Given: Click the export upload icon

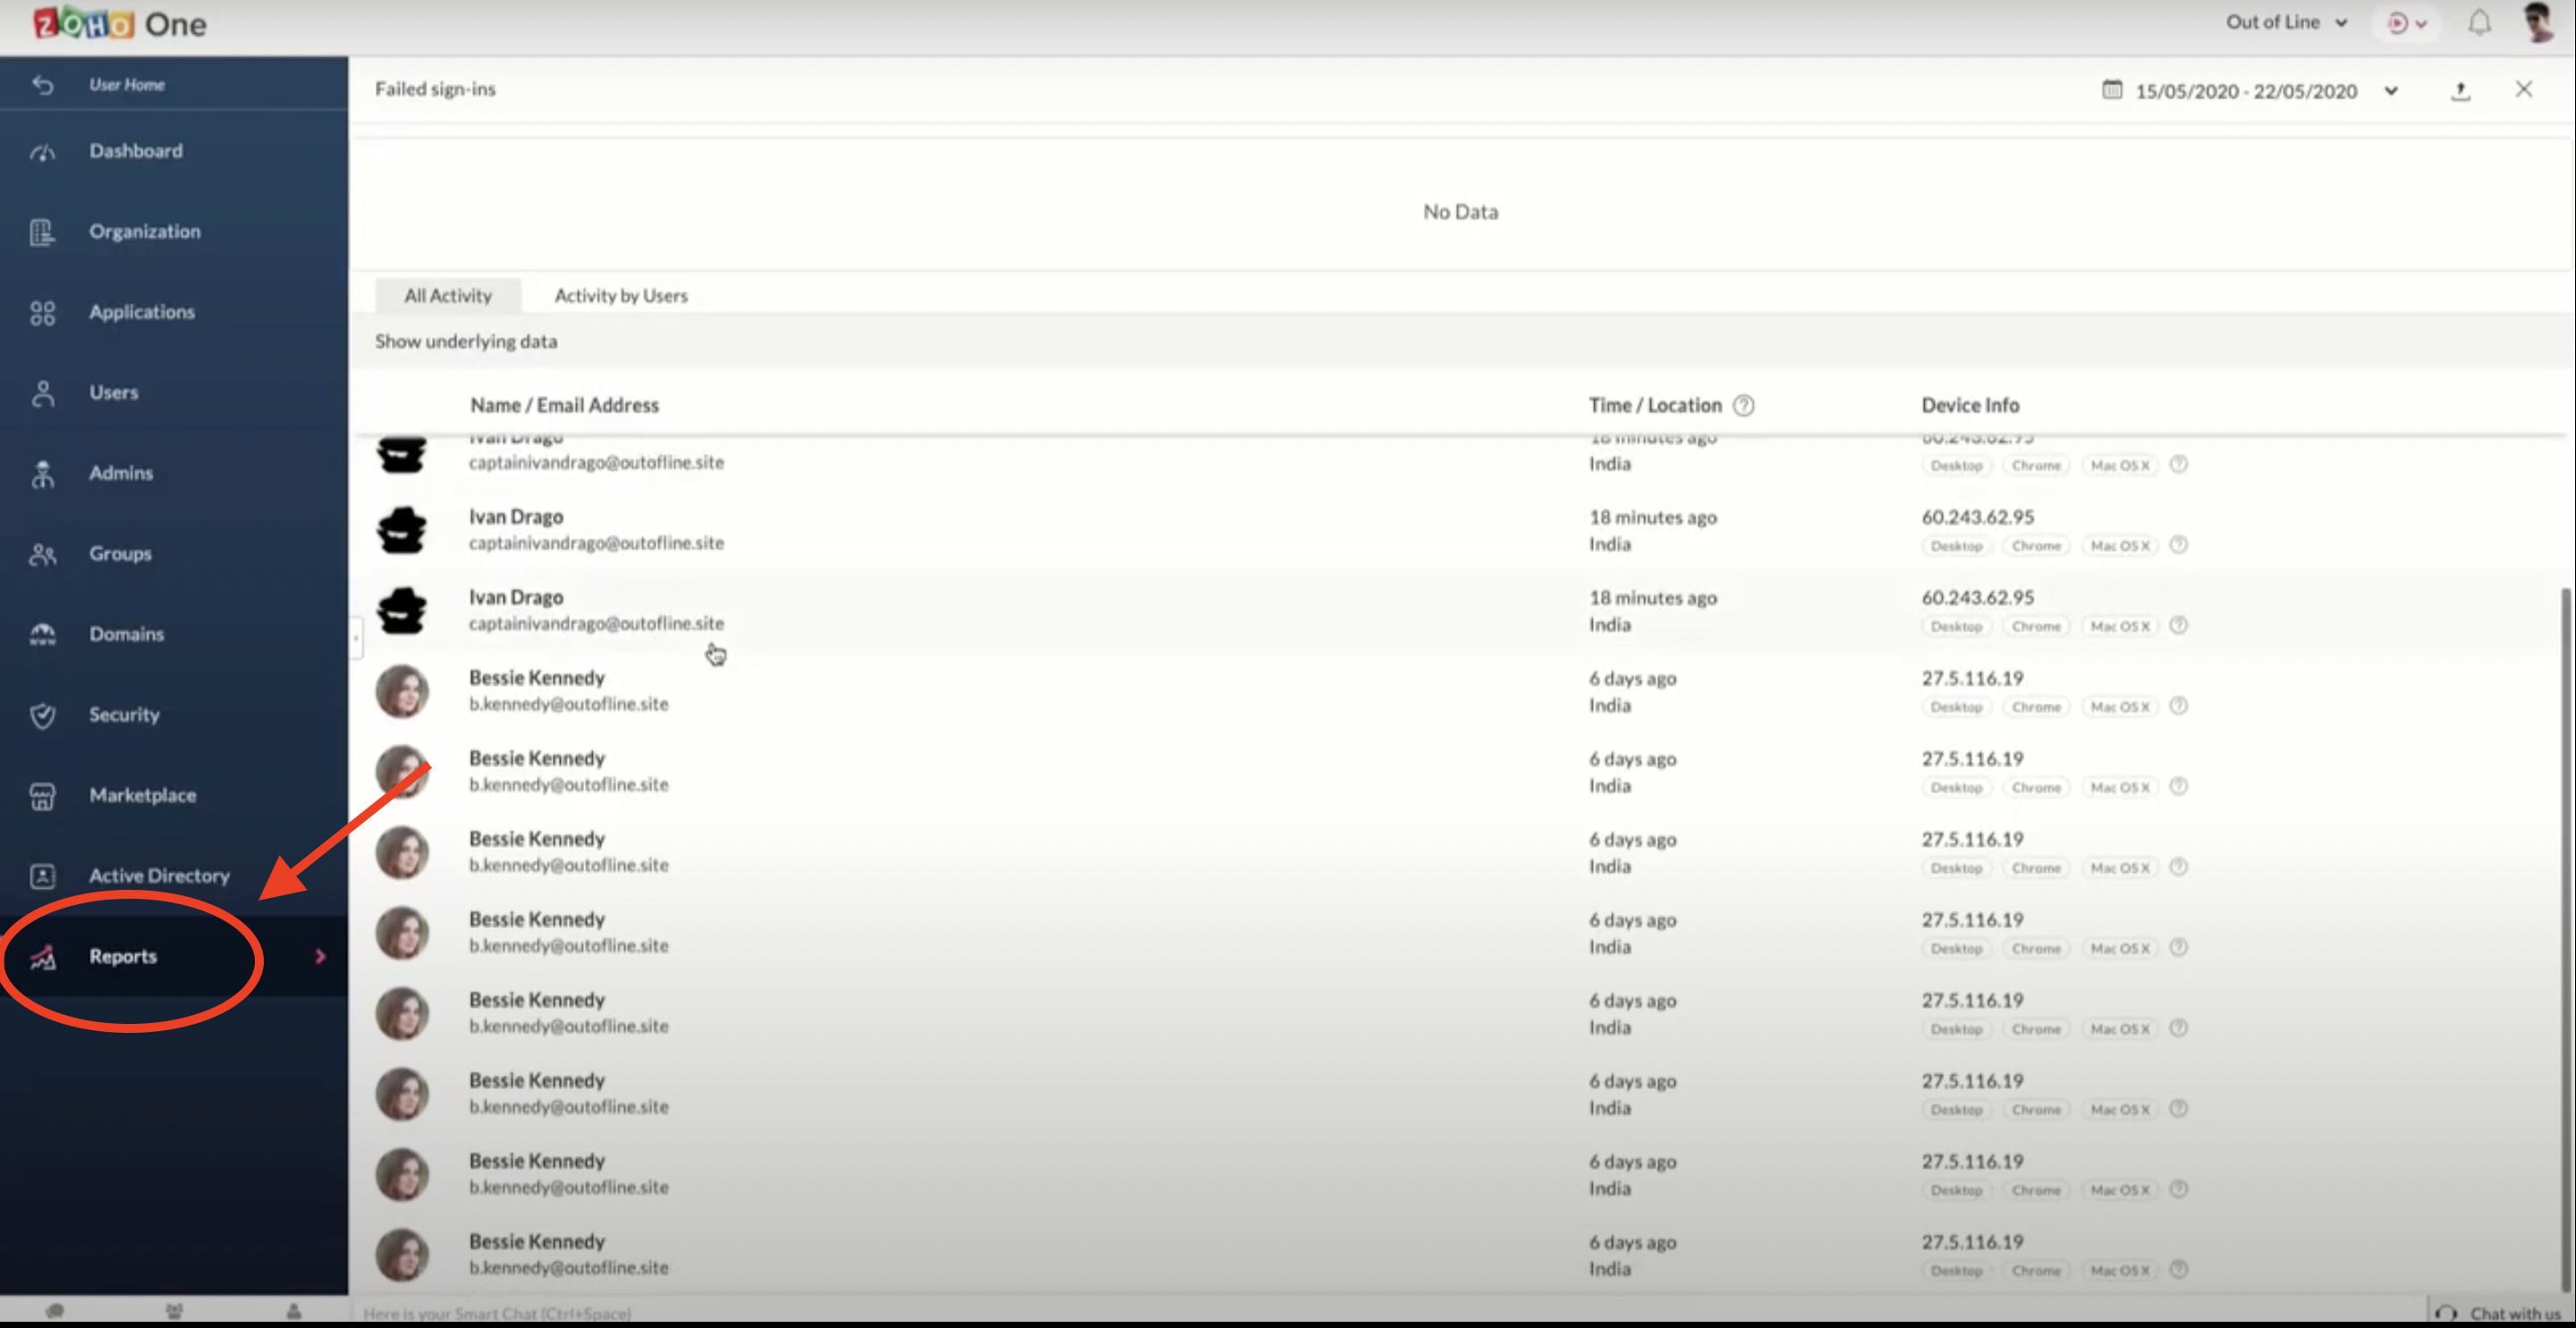Looking at the screenshot, I should point(2460,91).
